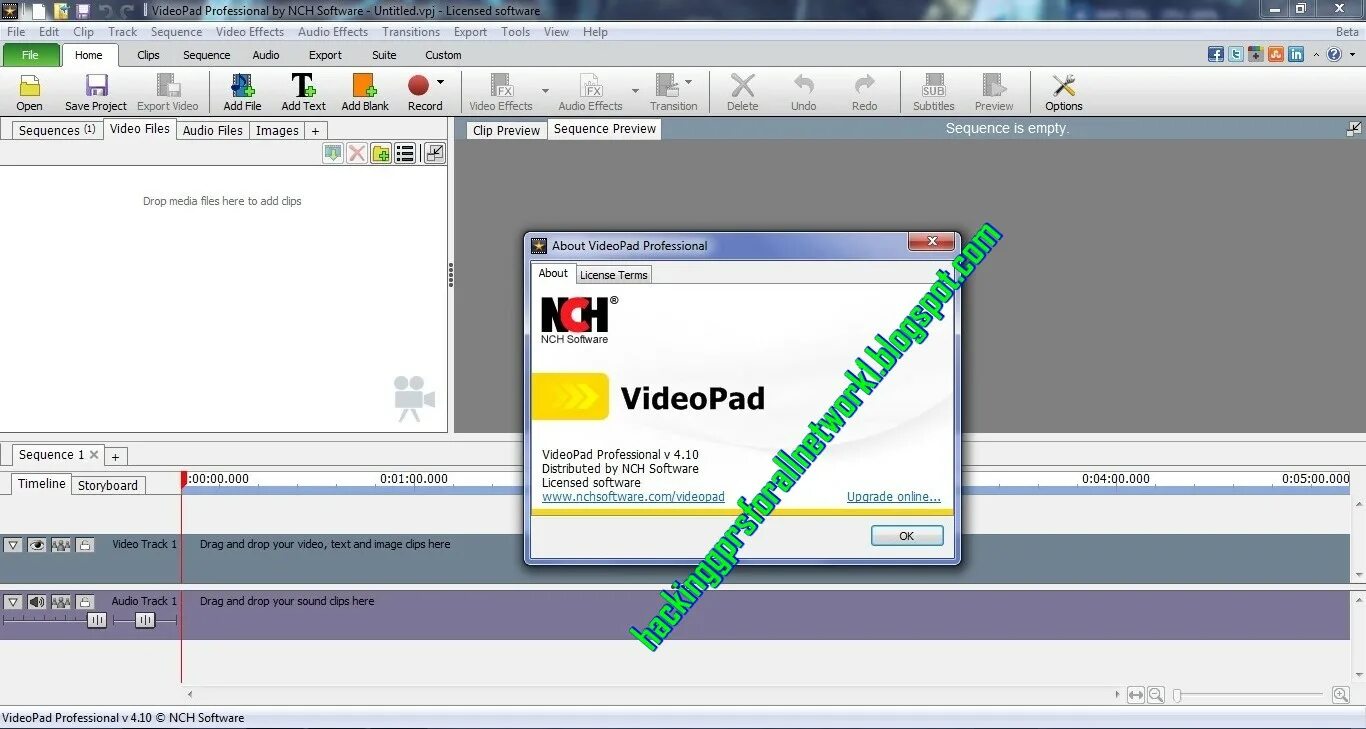Share on Twitter via toolbar icon
This screenshot has width=1366, height=729.
[1236, 55]
